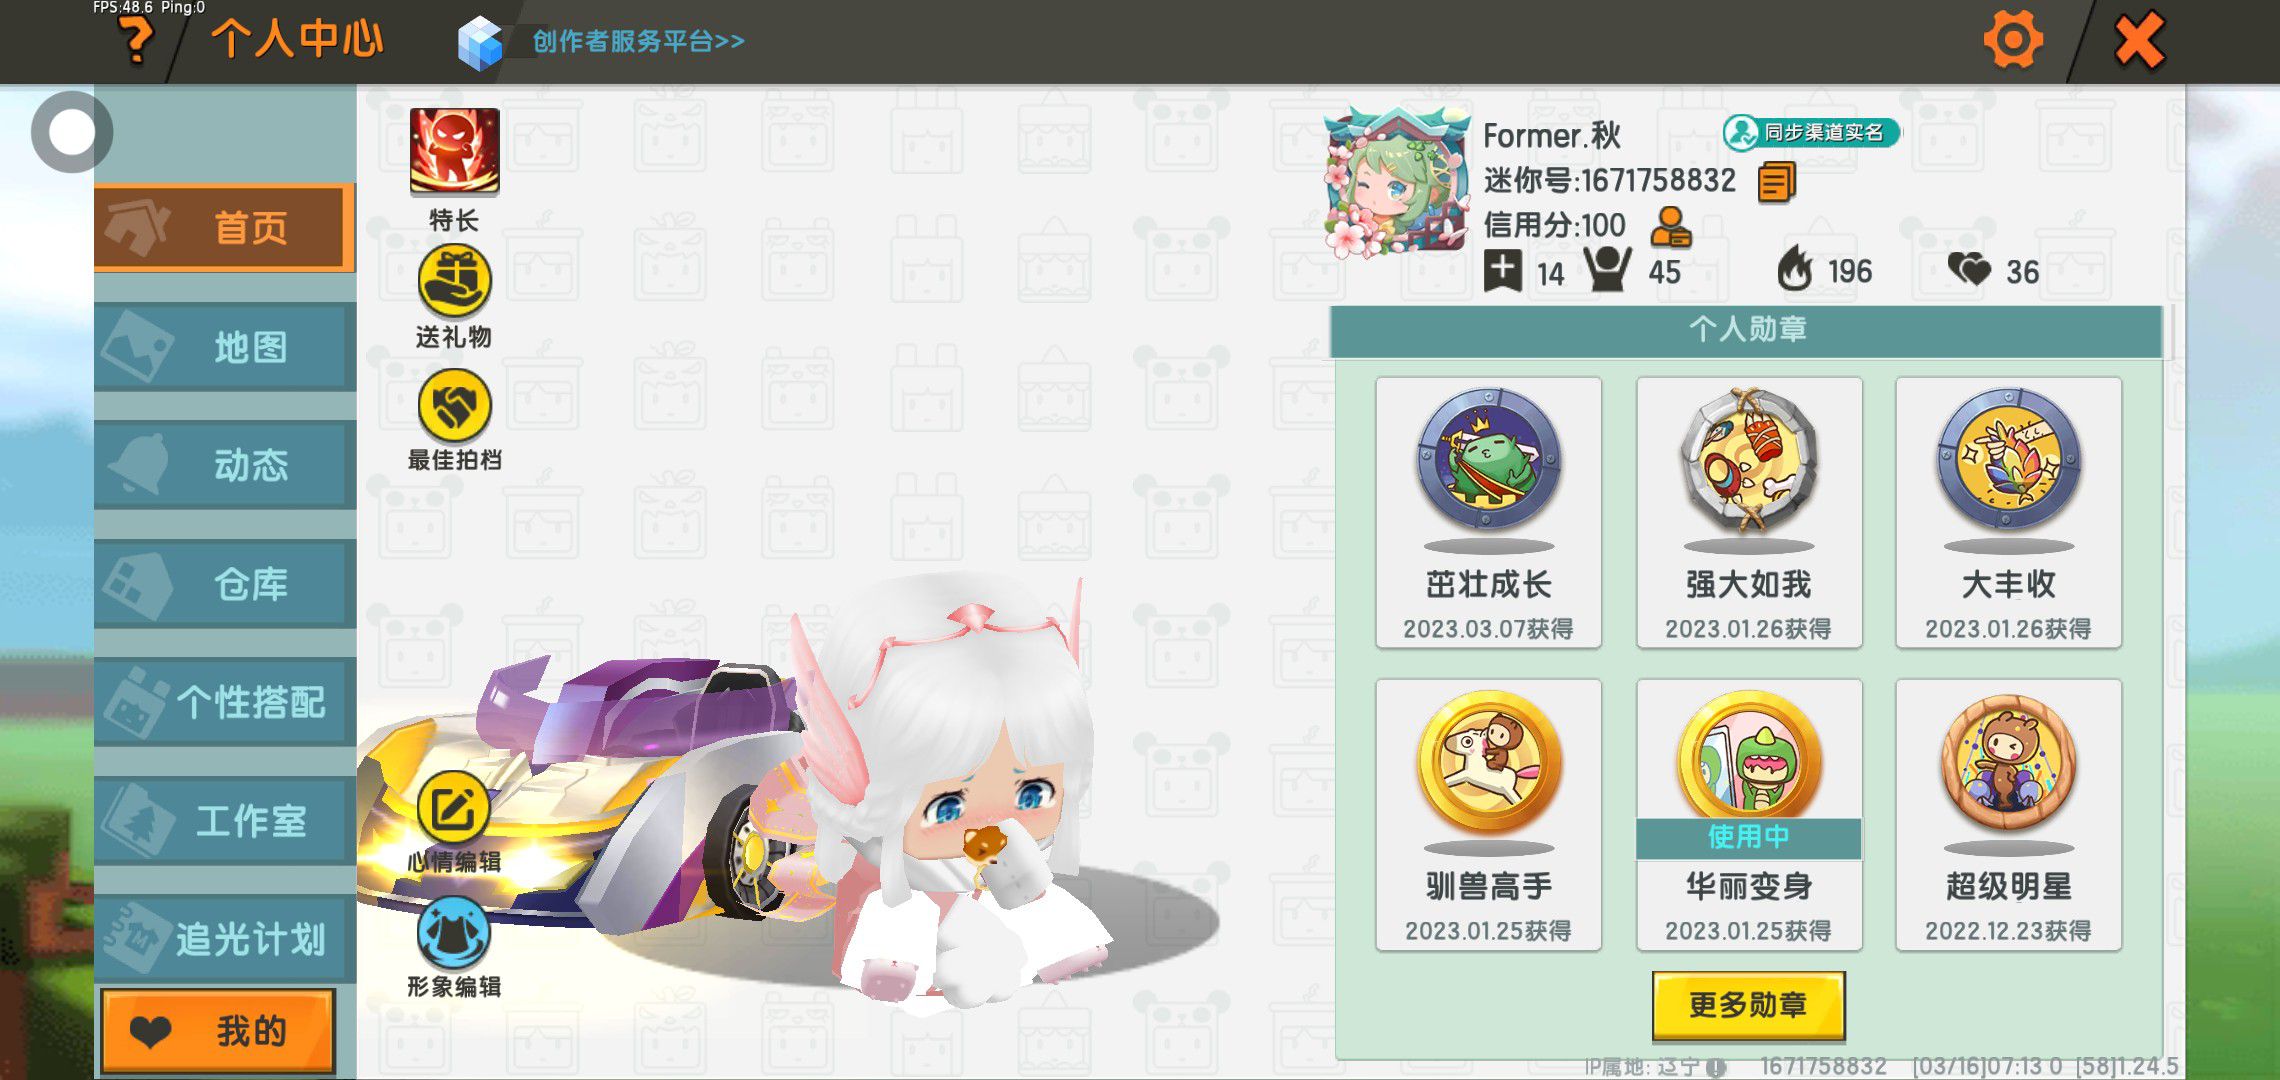Select the 首页 home tab
This screenshot has height=1080, width=2280.
[225, 227]
